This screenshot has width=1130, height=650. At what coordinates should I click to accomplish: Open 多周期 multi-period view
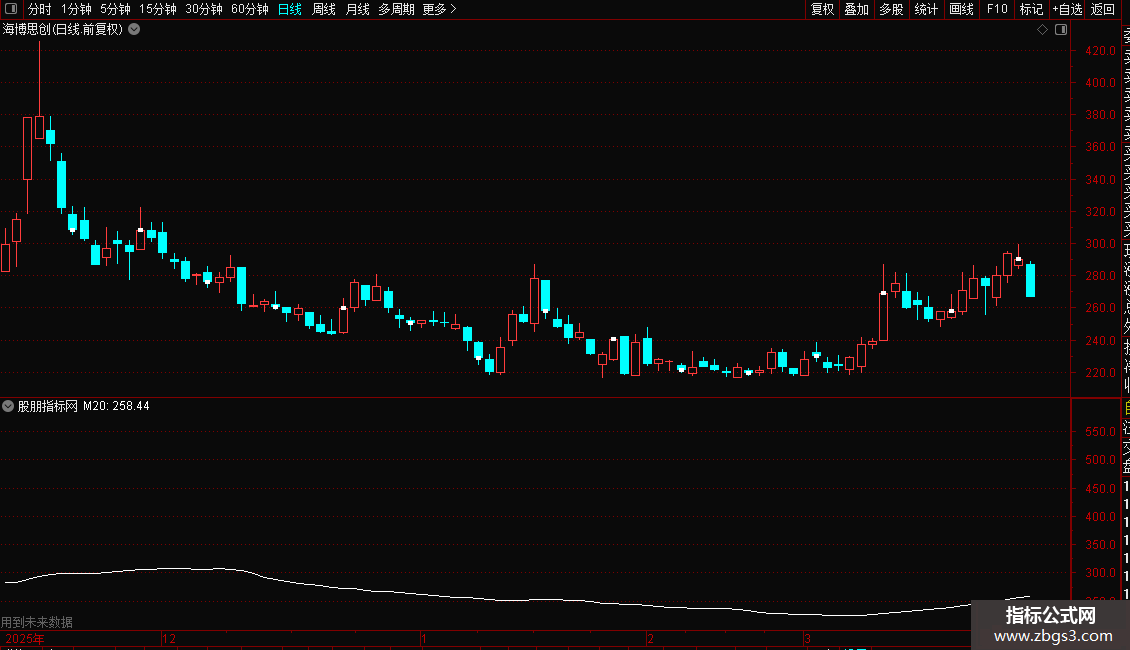pyautogui.click(x=396, y=9)
